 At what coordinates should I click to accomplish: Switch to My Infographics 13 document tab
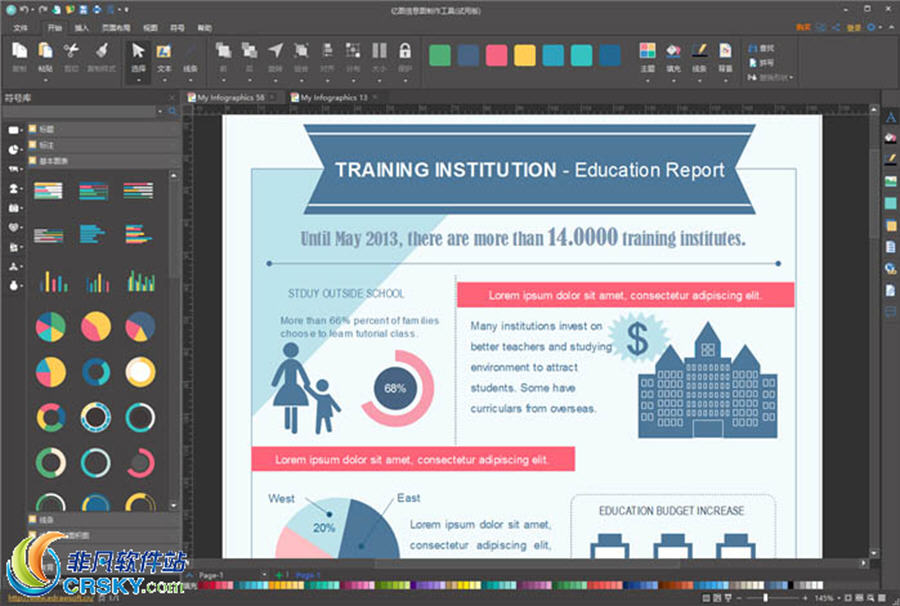click(x=334, y=98)
